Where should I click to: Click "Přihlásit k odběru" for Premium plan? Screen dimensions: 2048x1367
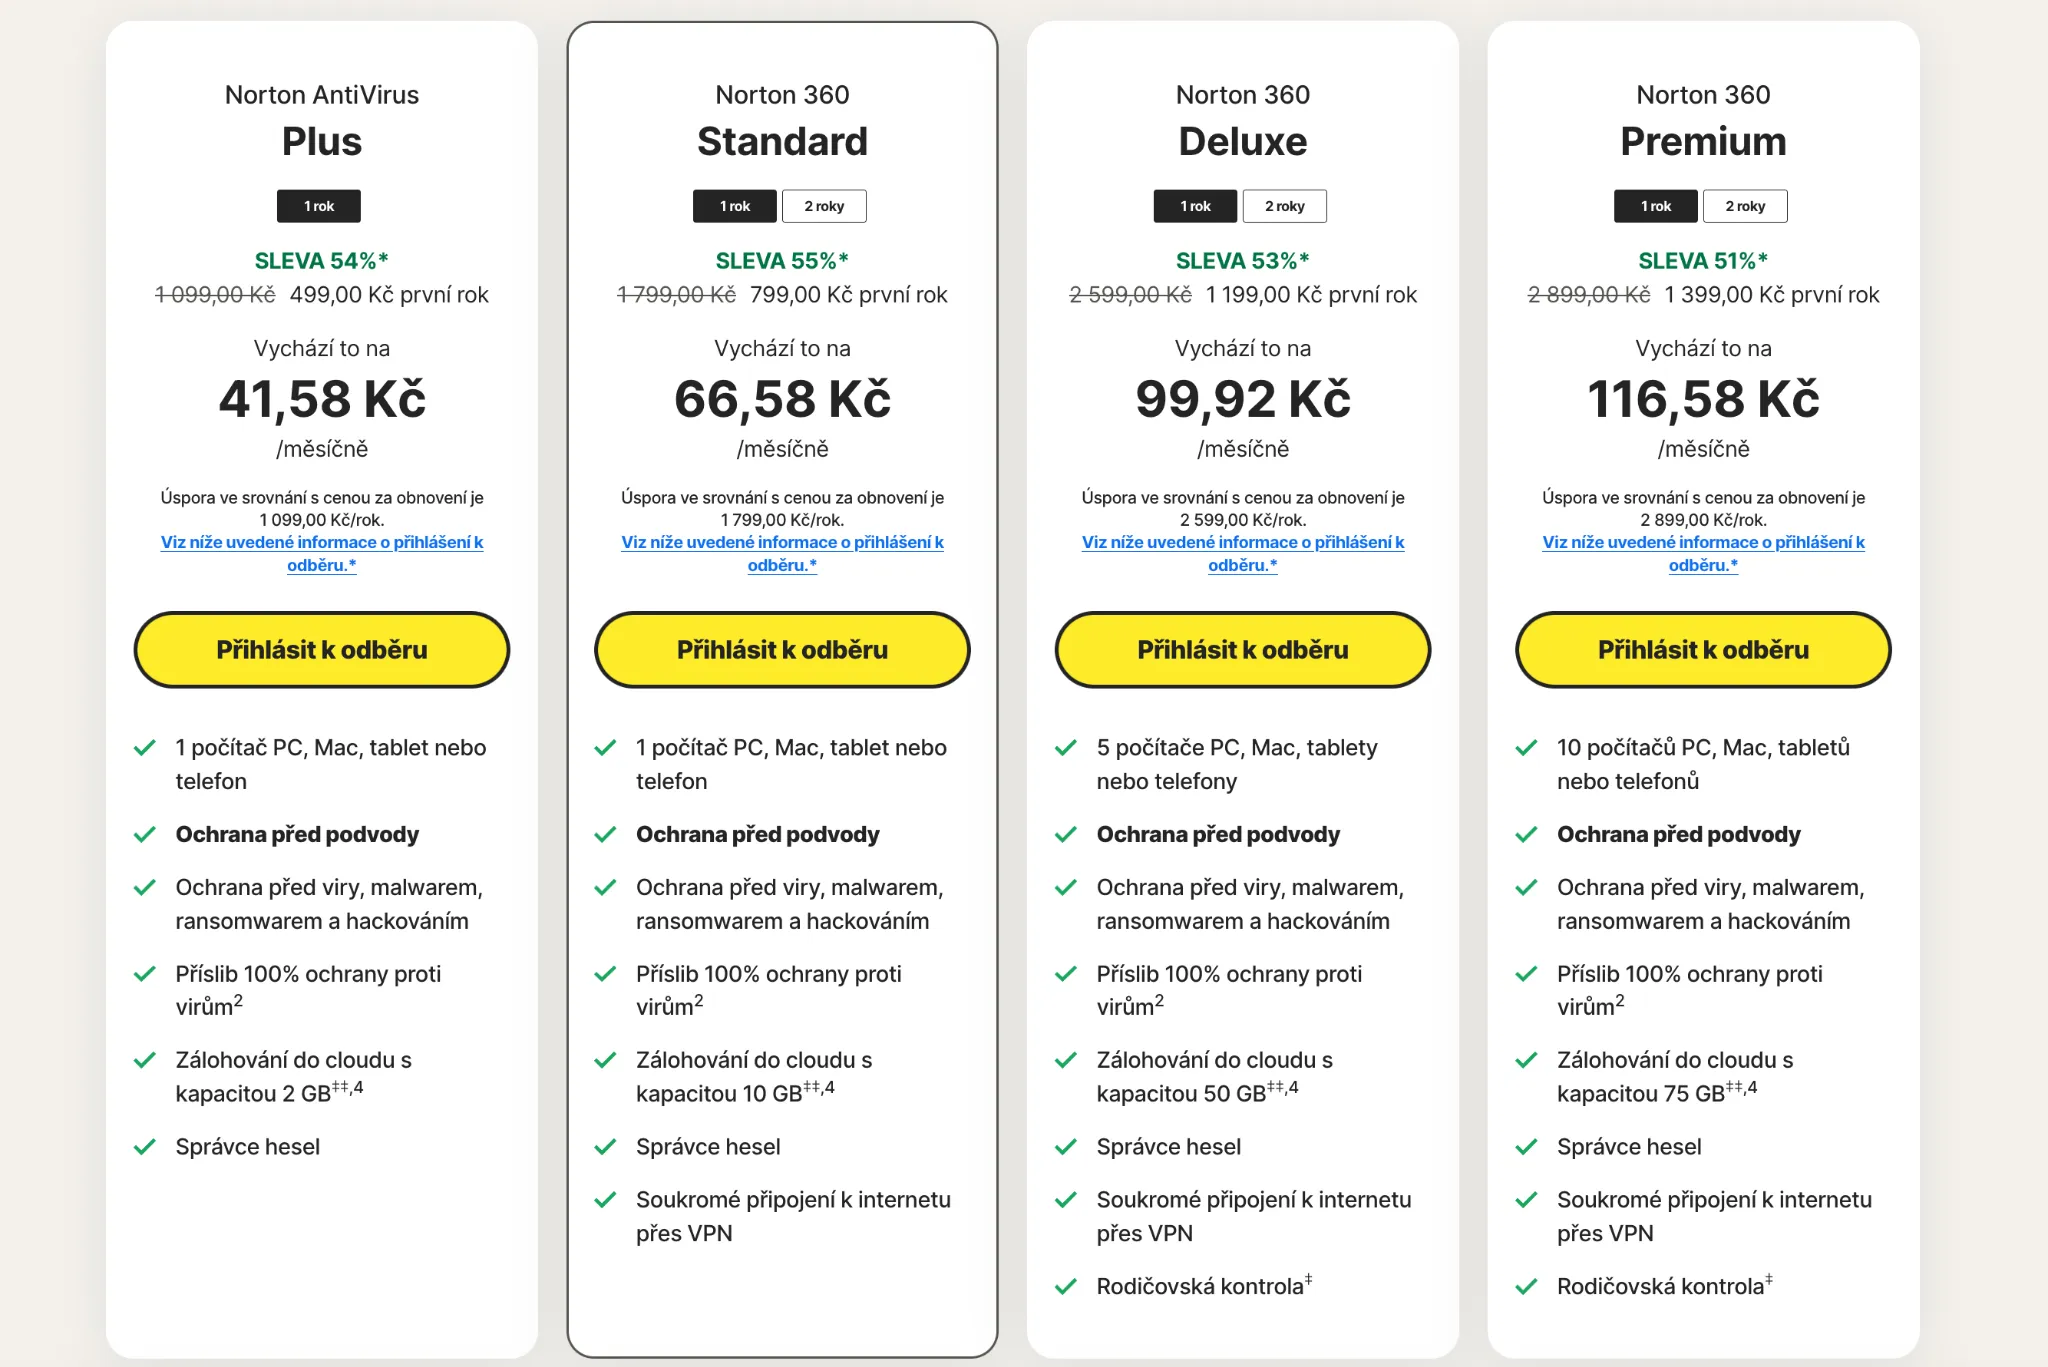point(1702,650)
